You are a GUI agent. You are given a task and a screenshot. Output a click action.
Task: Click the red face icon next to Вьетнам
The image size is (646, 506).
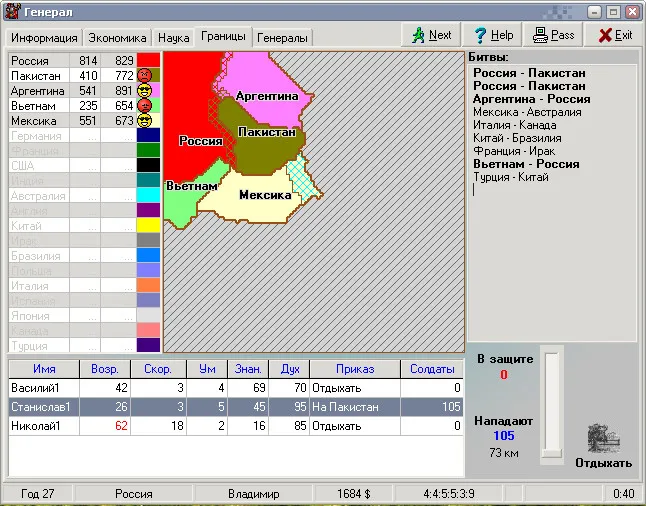click(x=145, y=105)
